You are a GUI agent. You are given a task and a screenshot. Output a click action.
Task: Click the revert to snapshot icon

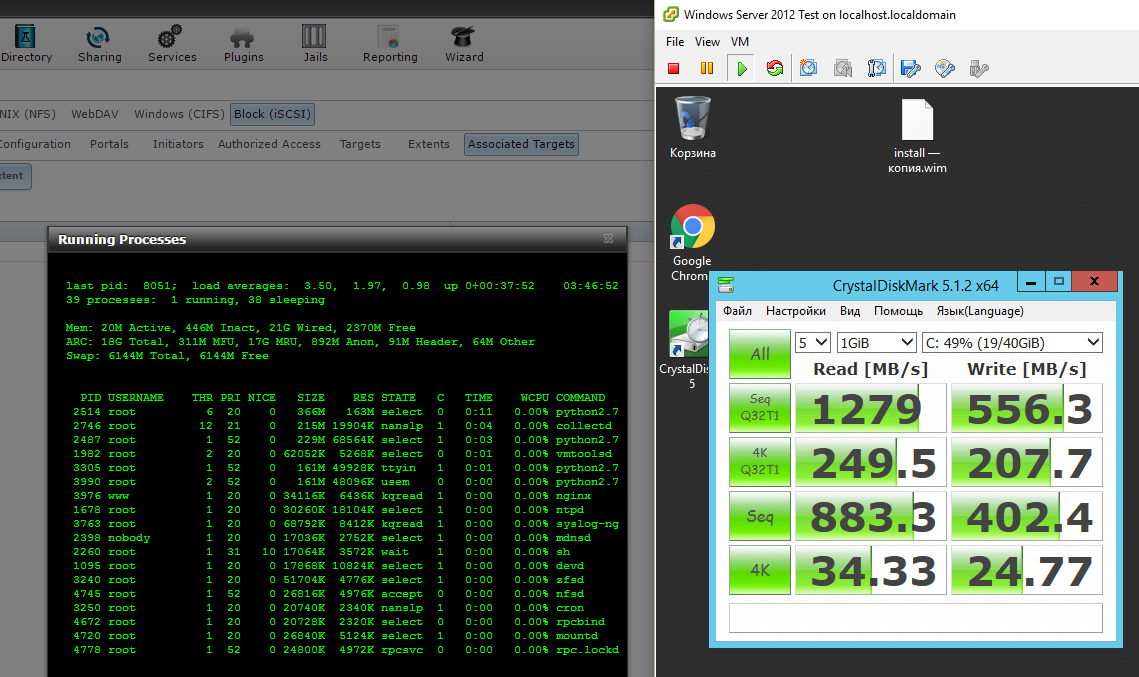843,68
